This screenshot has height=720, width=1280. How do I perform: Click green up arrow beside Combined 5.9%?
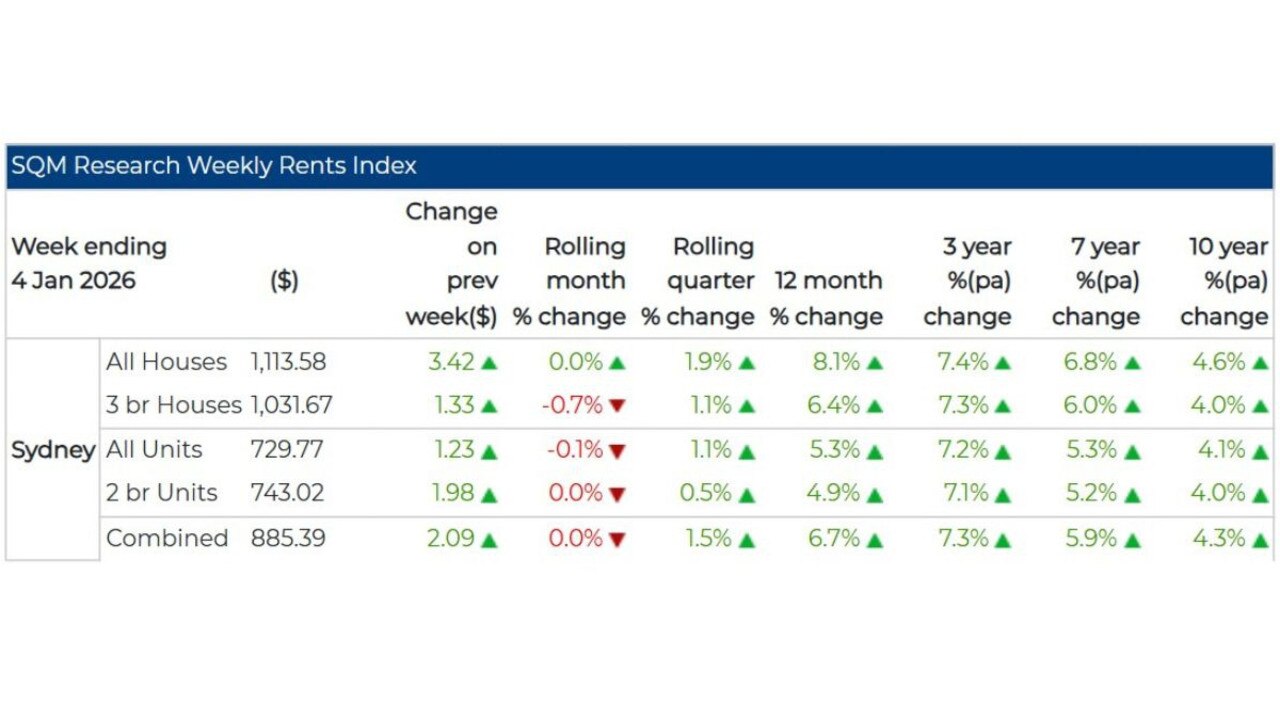[x=1132, y=540]
